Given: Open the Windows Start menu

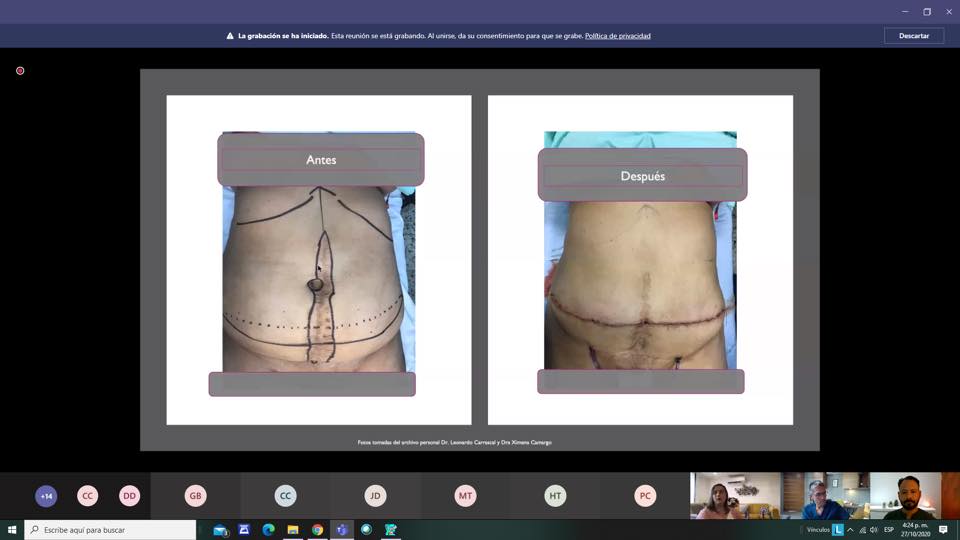Looking at the screenshot, I should 12,530.
